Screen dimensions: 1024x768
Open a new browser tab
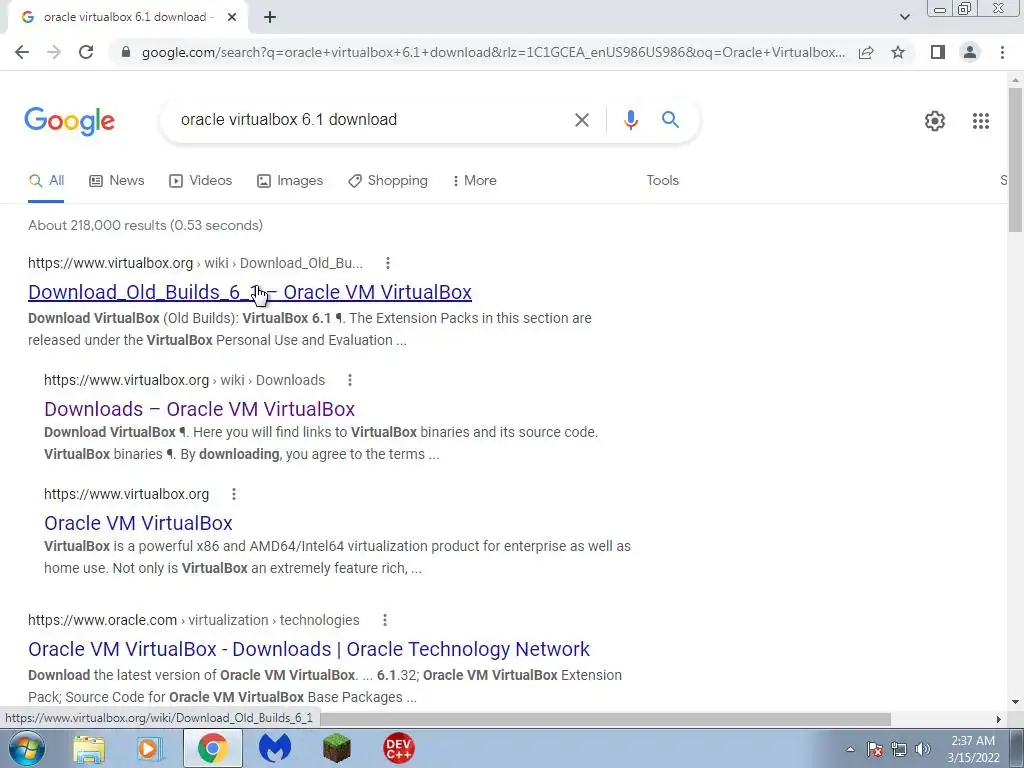[x=270, y=18]
